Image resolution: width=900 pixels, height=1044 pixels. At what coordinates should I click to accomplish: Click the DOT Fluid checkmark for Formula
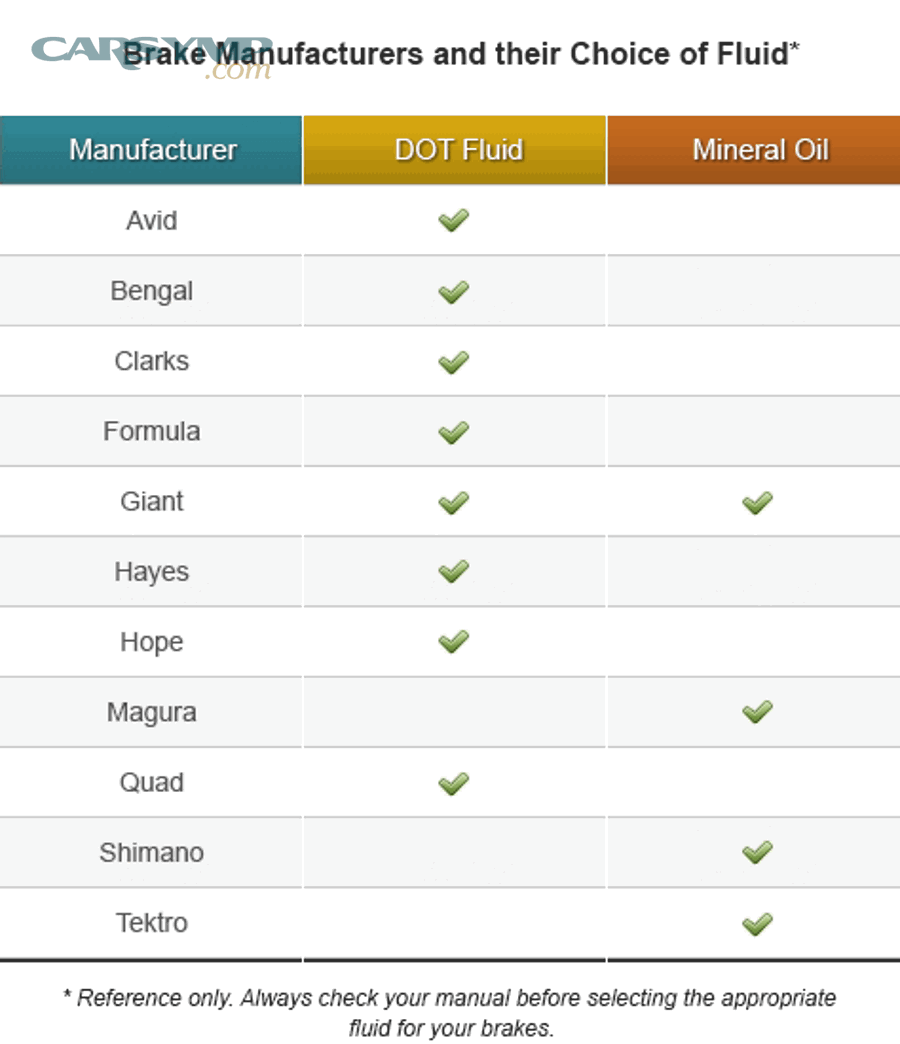click(x=453, y=432)
